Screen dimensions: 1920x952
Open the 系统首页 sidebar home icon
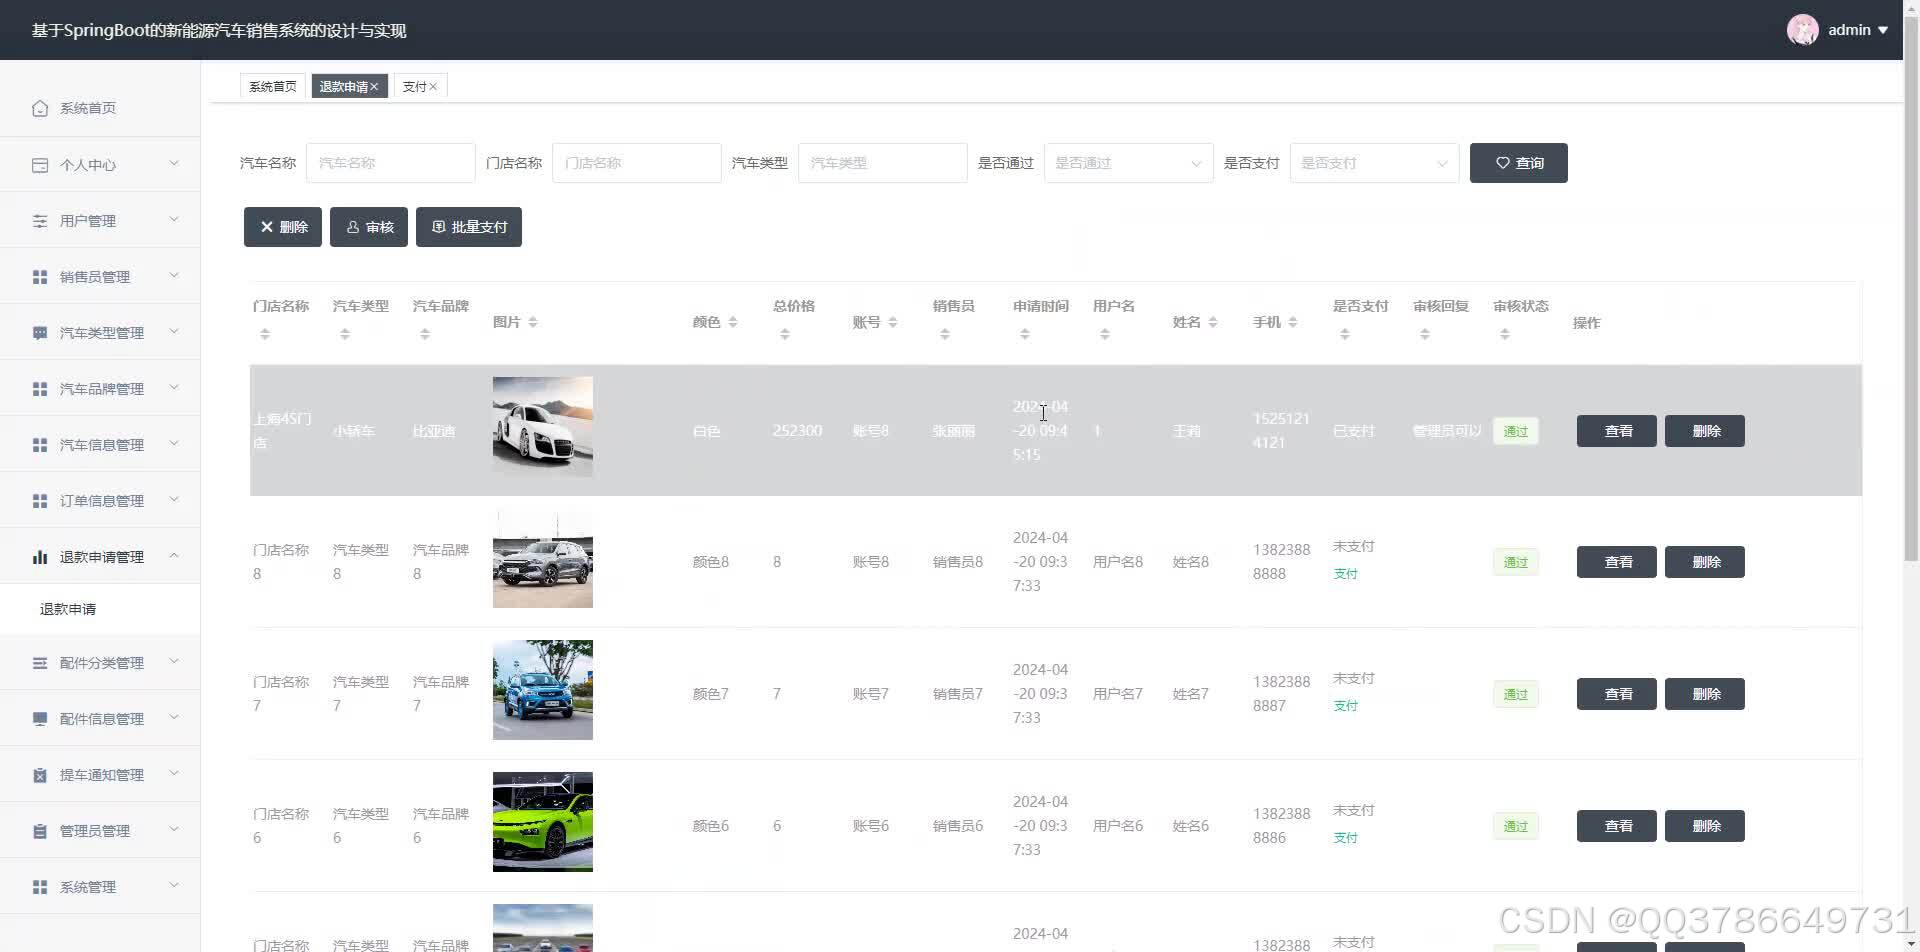click(40, 108)
